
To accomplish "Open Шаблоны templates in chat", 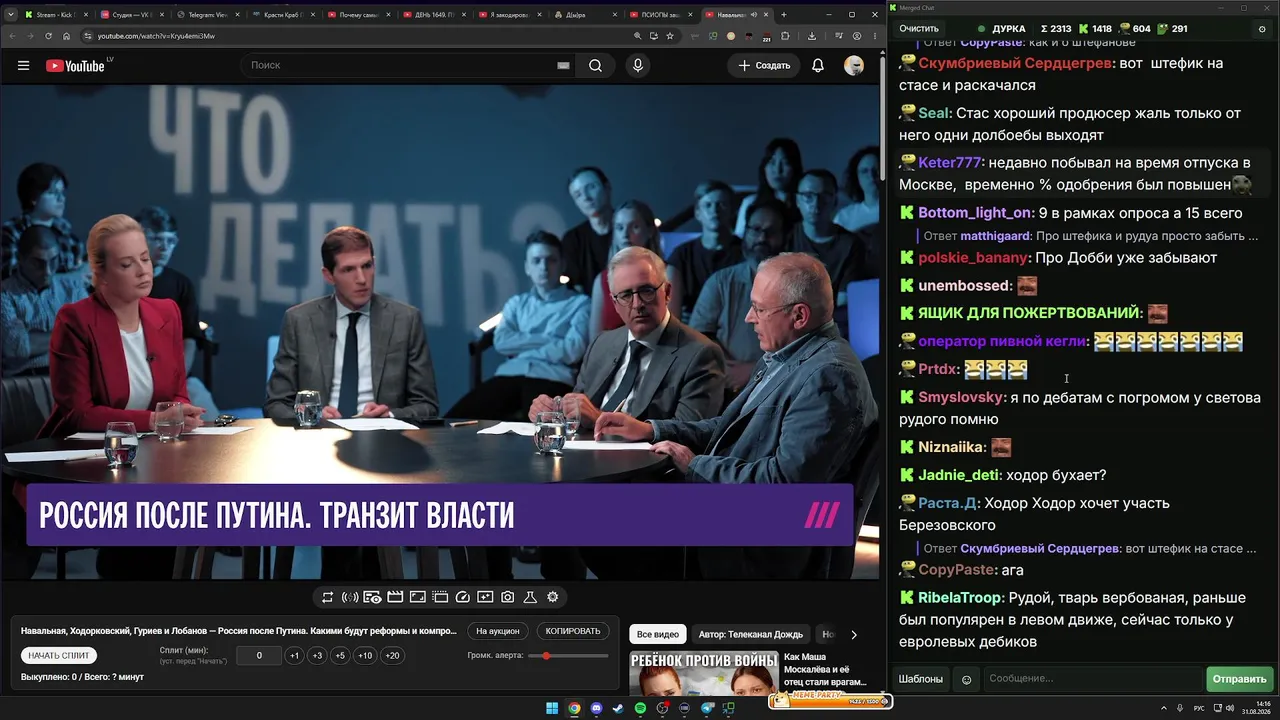I will (921, 679).
